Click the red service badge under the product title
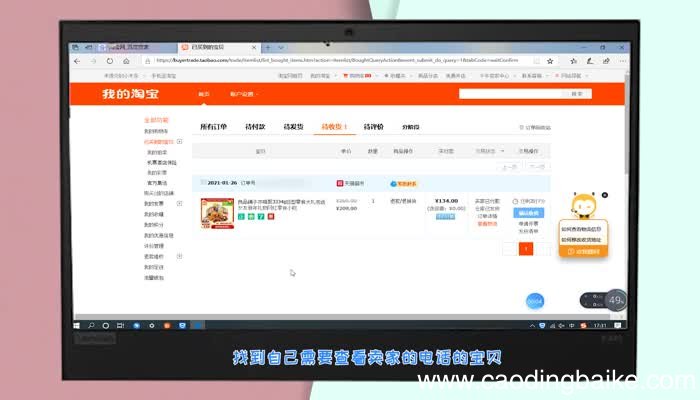This screenshot has height=400, width=700. click(271, 217)
